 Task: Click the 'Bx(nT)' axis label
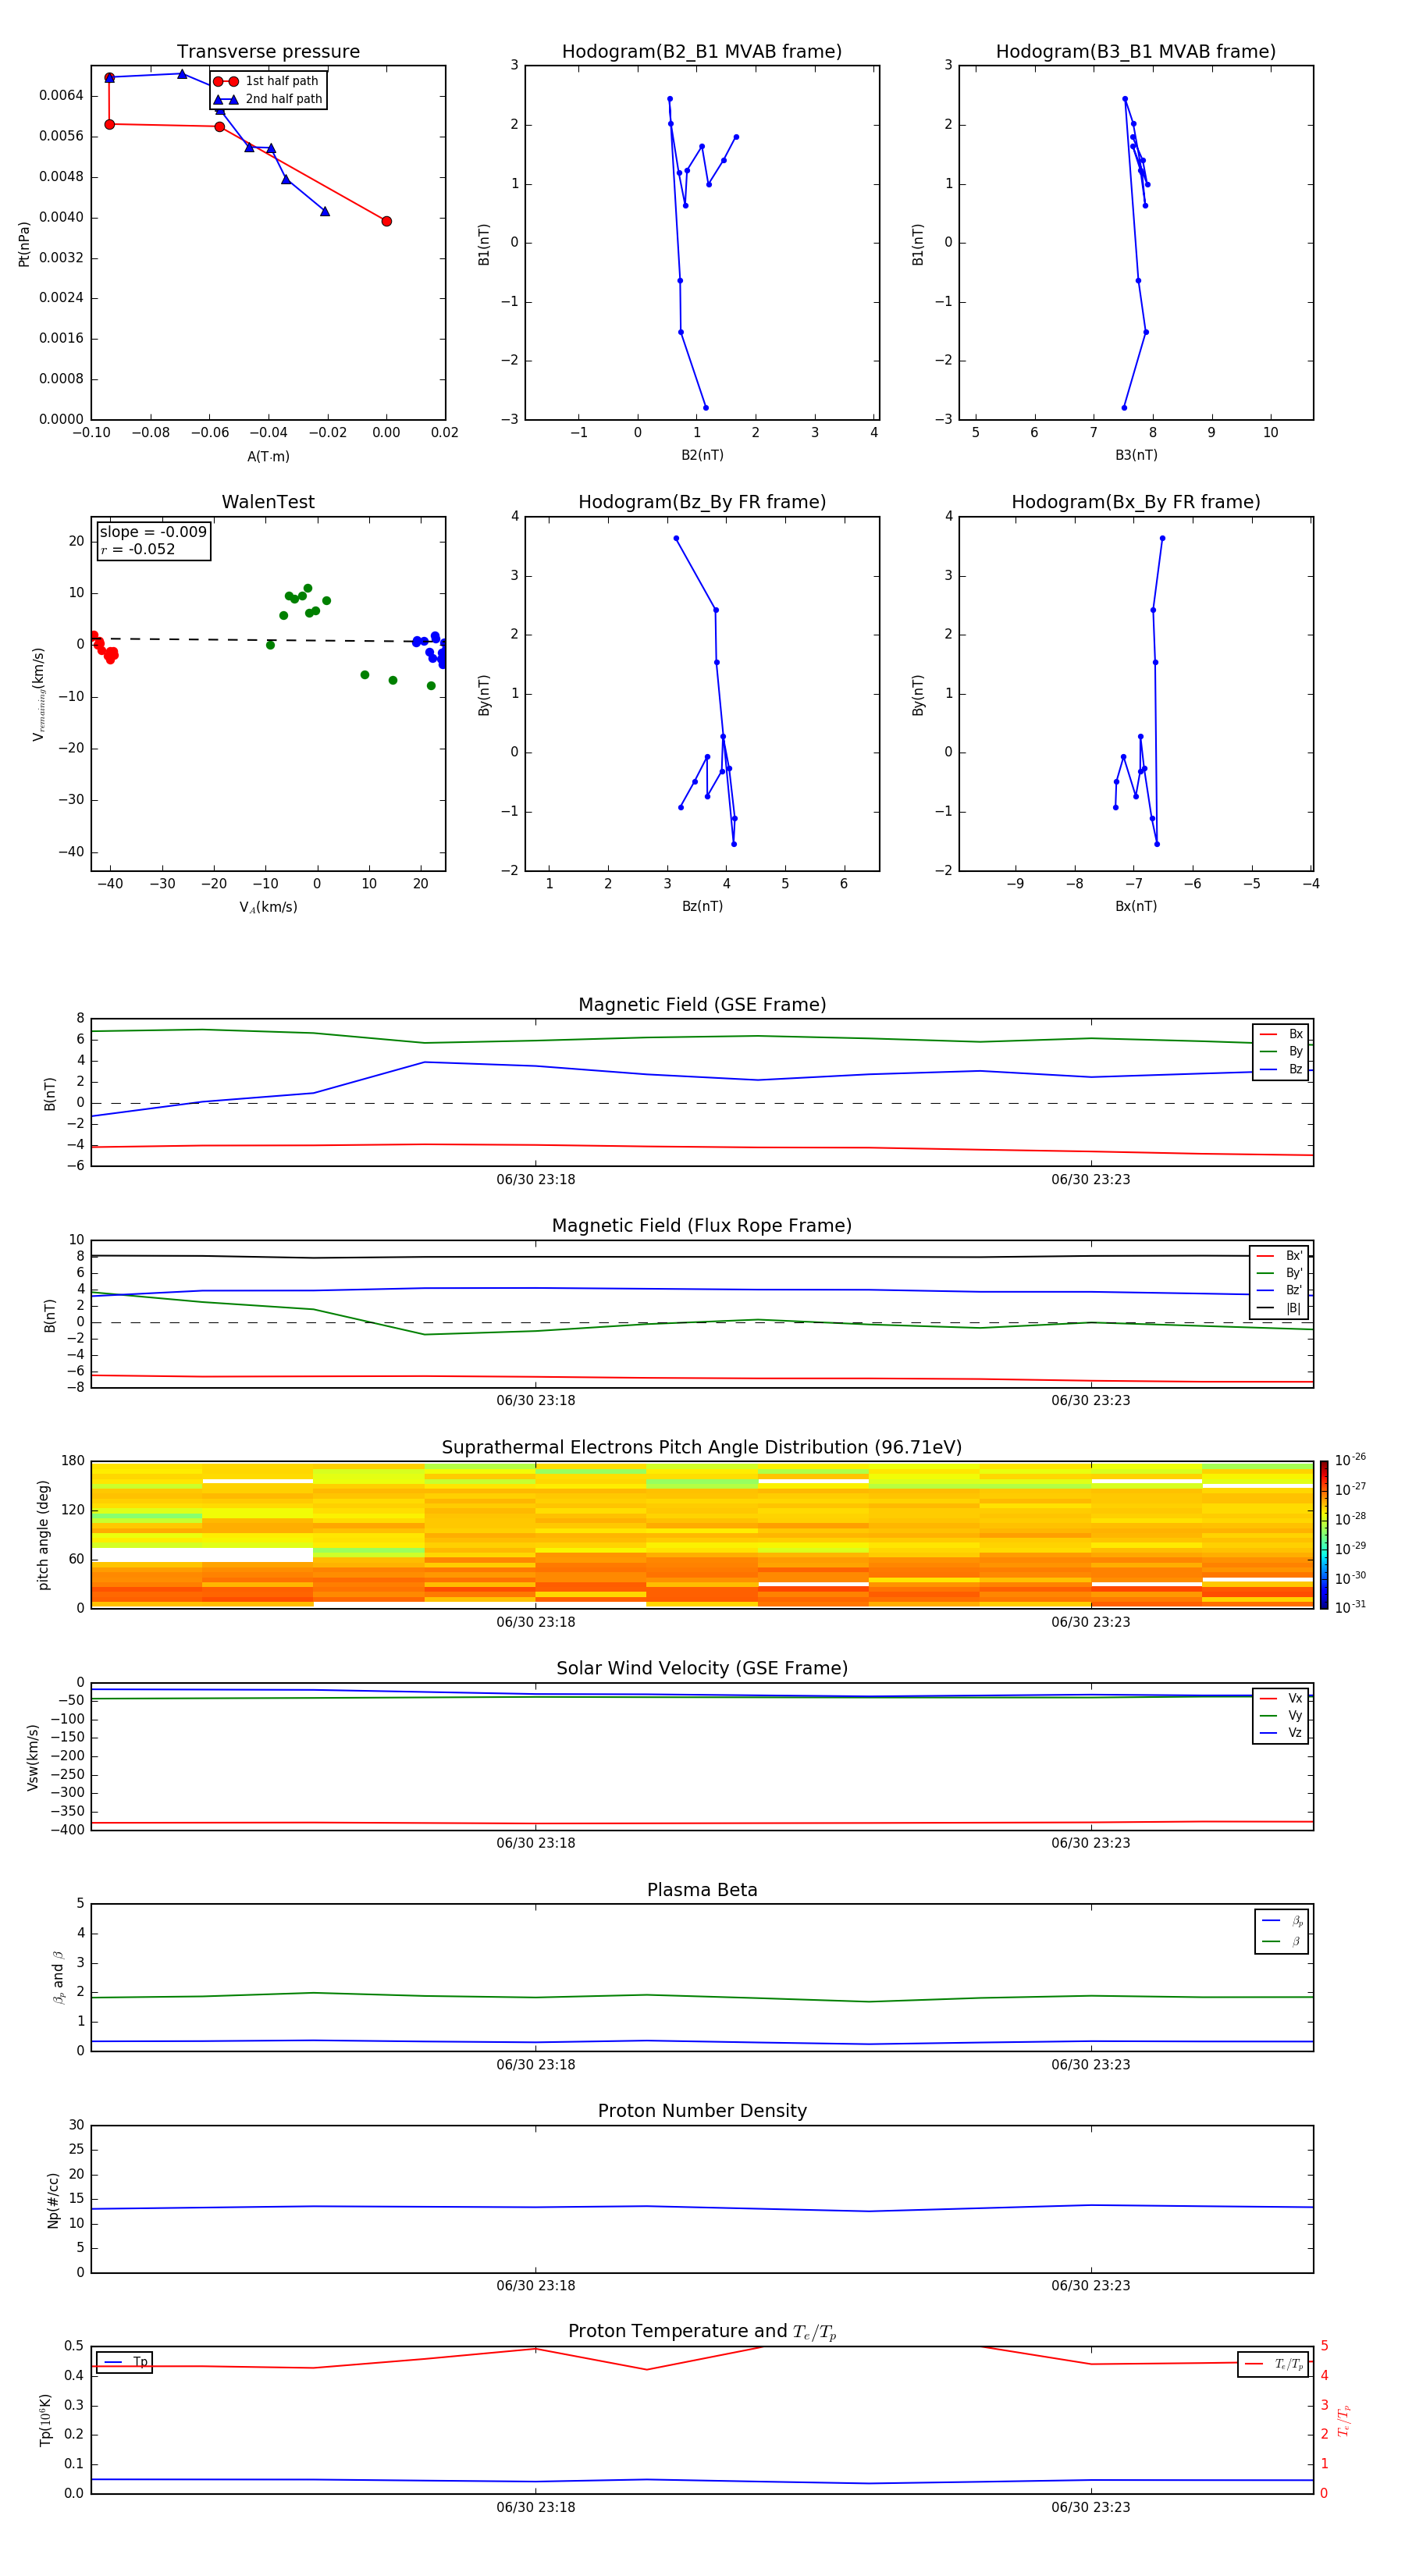tap(1136, 906)
